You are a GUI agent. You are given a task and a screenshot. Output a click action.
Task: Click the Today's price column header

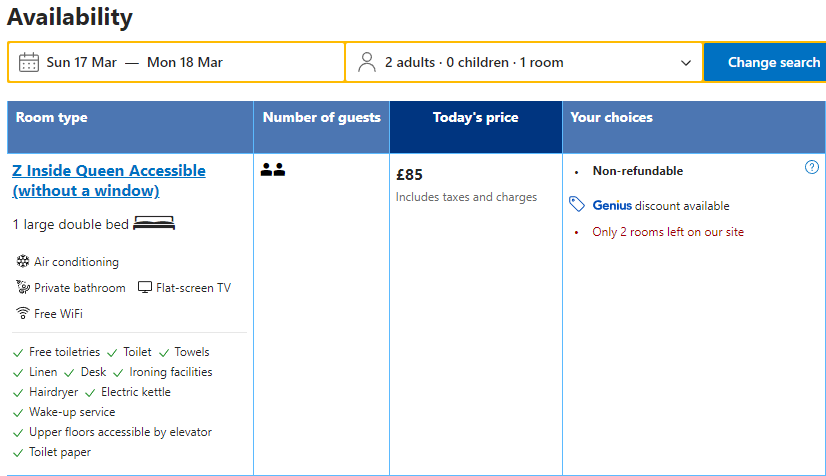(x=475, y=118)
